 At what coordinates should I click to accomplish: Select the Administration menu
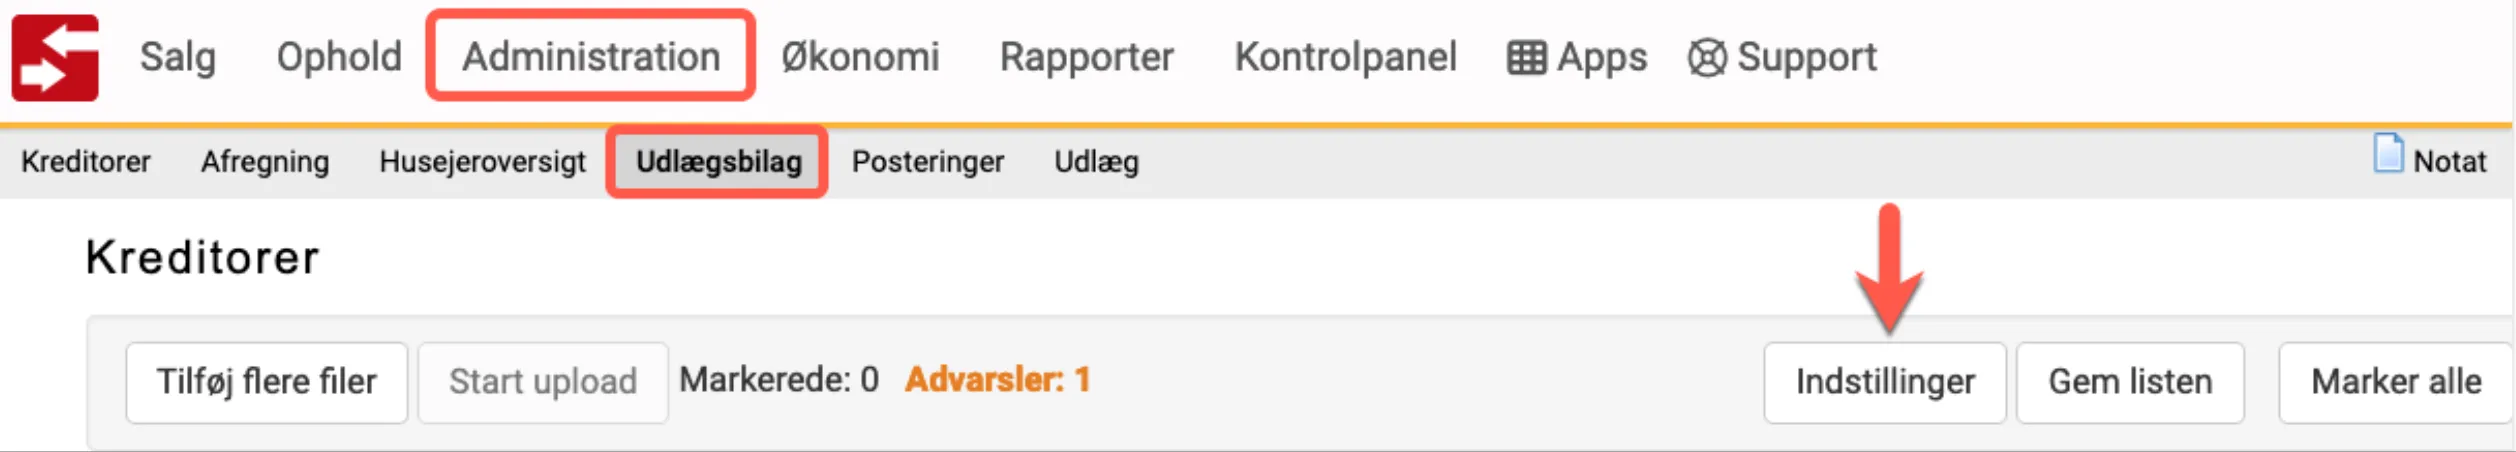[591, 57]
